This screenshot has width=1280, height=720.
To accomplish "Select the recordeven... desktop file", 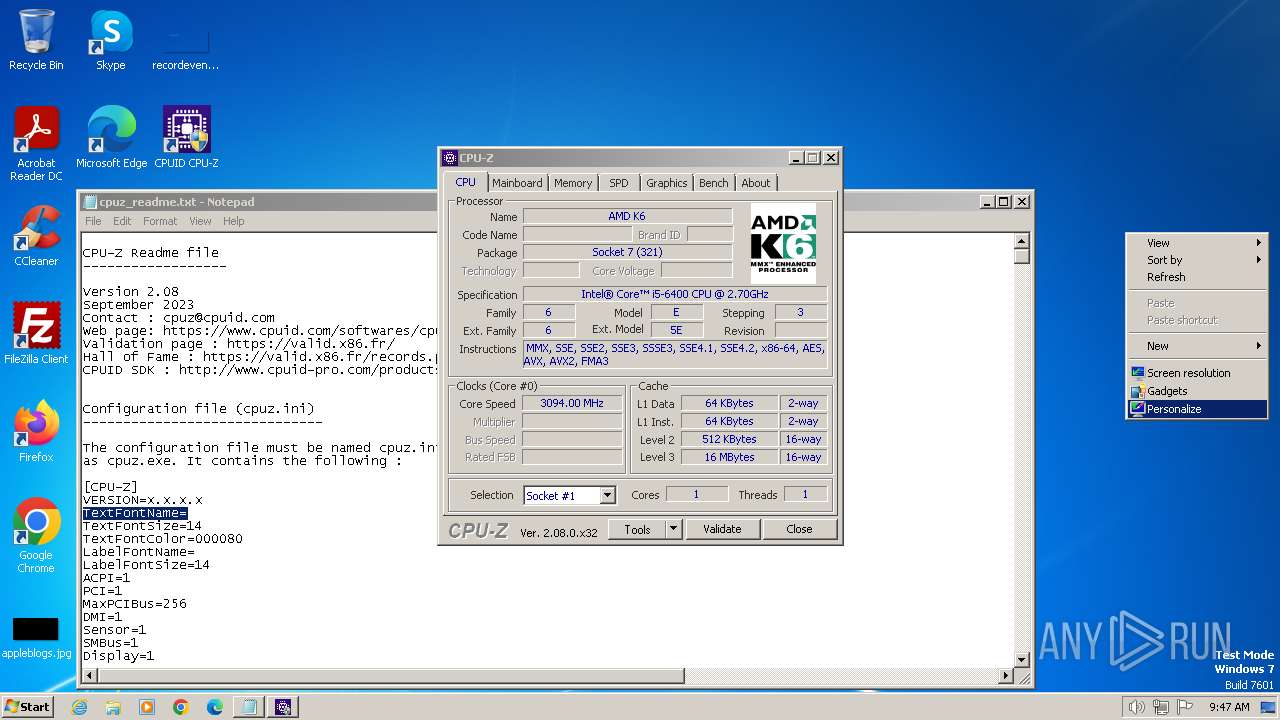I will click(x=186, y=47).
